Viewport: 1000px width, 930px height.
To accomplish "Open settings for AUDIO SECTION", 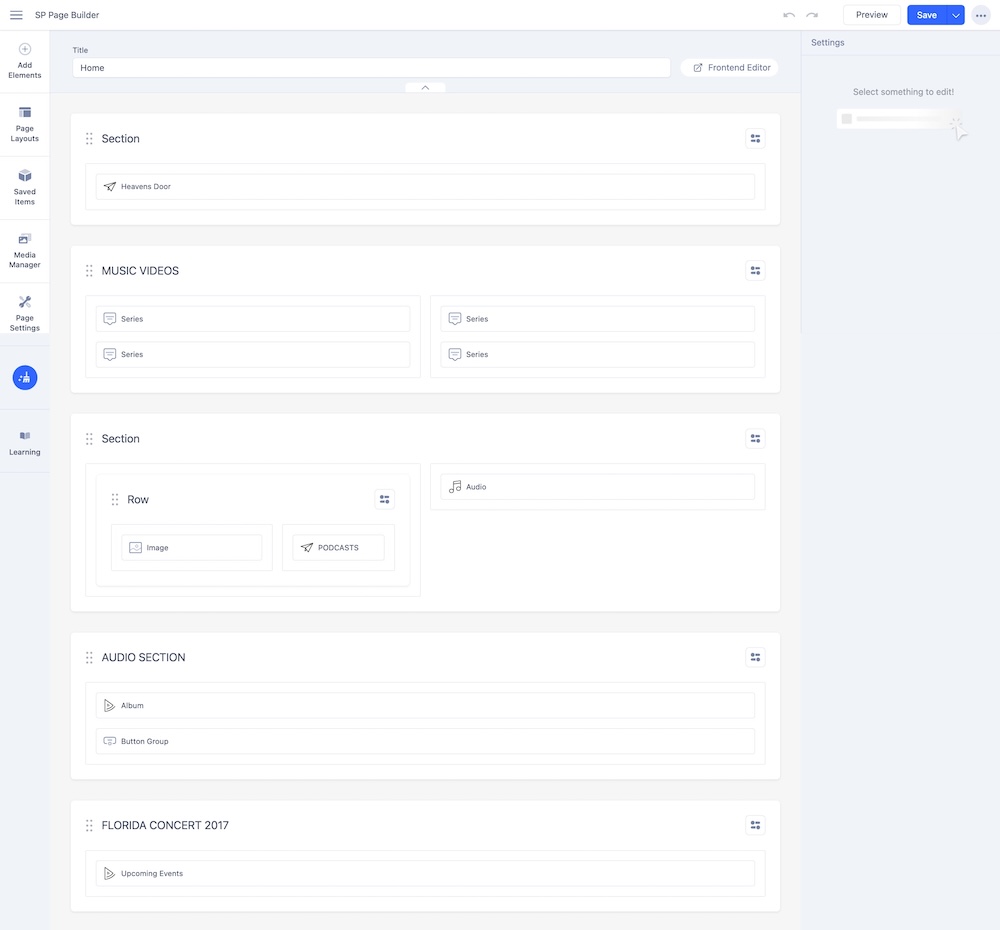I will click(x=755, y=658).
